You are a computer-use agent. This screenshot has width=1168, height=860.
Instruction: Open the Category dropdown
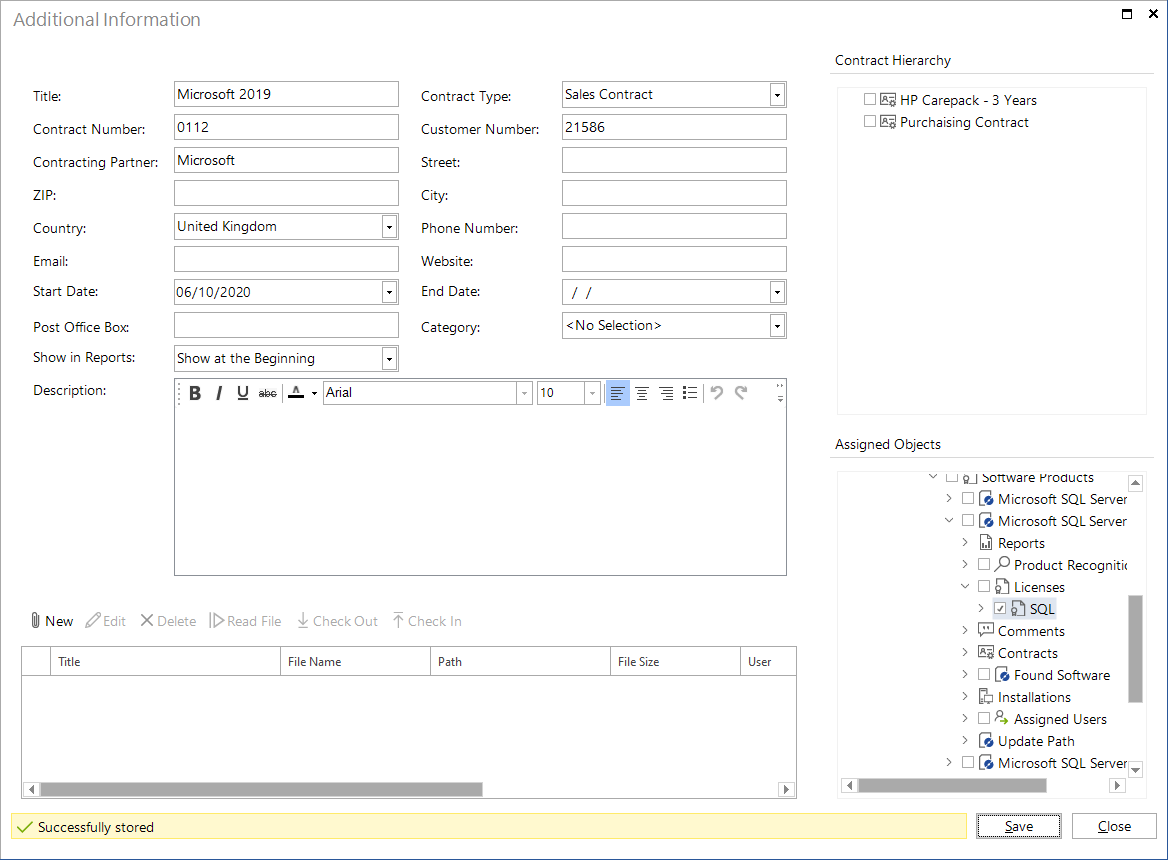777,326
